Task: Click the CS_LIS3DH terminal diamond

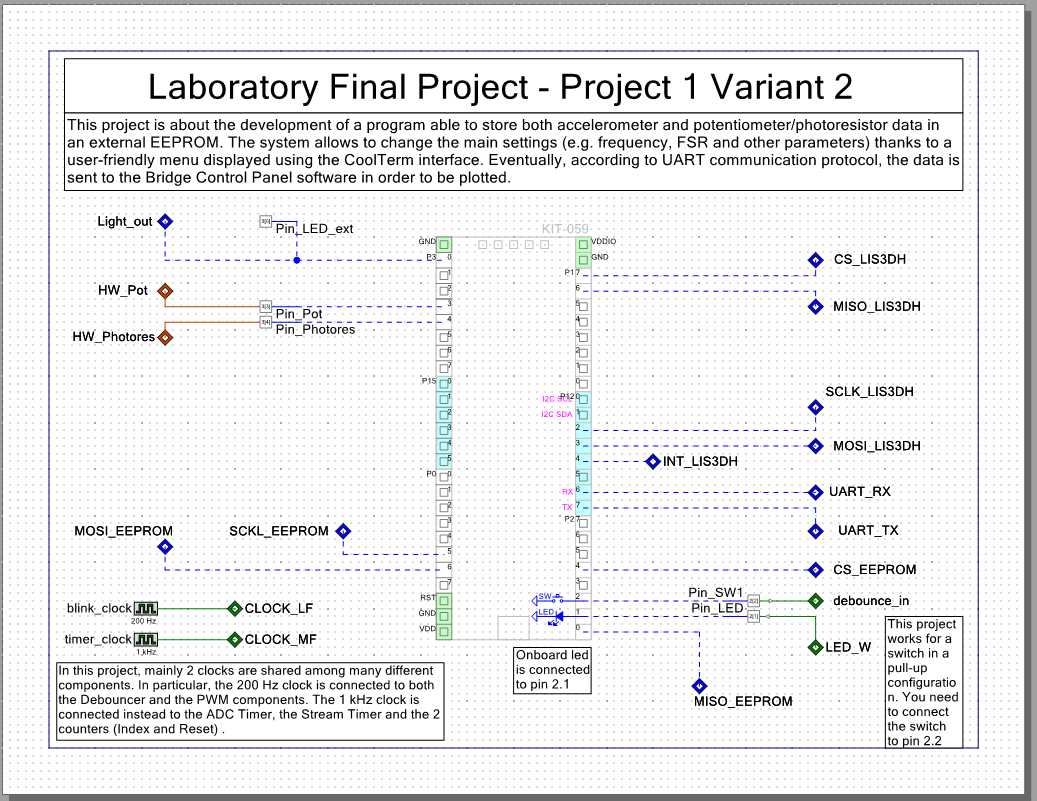Action: coord(815,259)
